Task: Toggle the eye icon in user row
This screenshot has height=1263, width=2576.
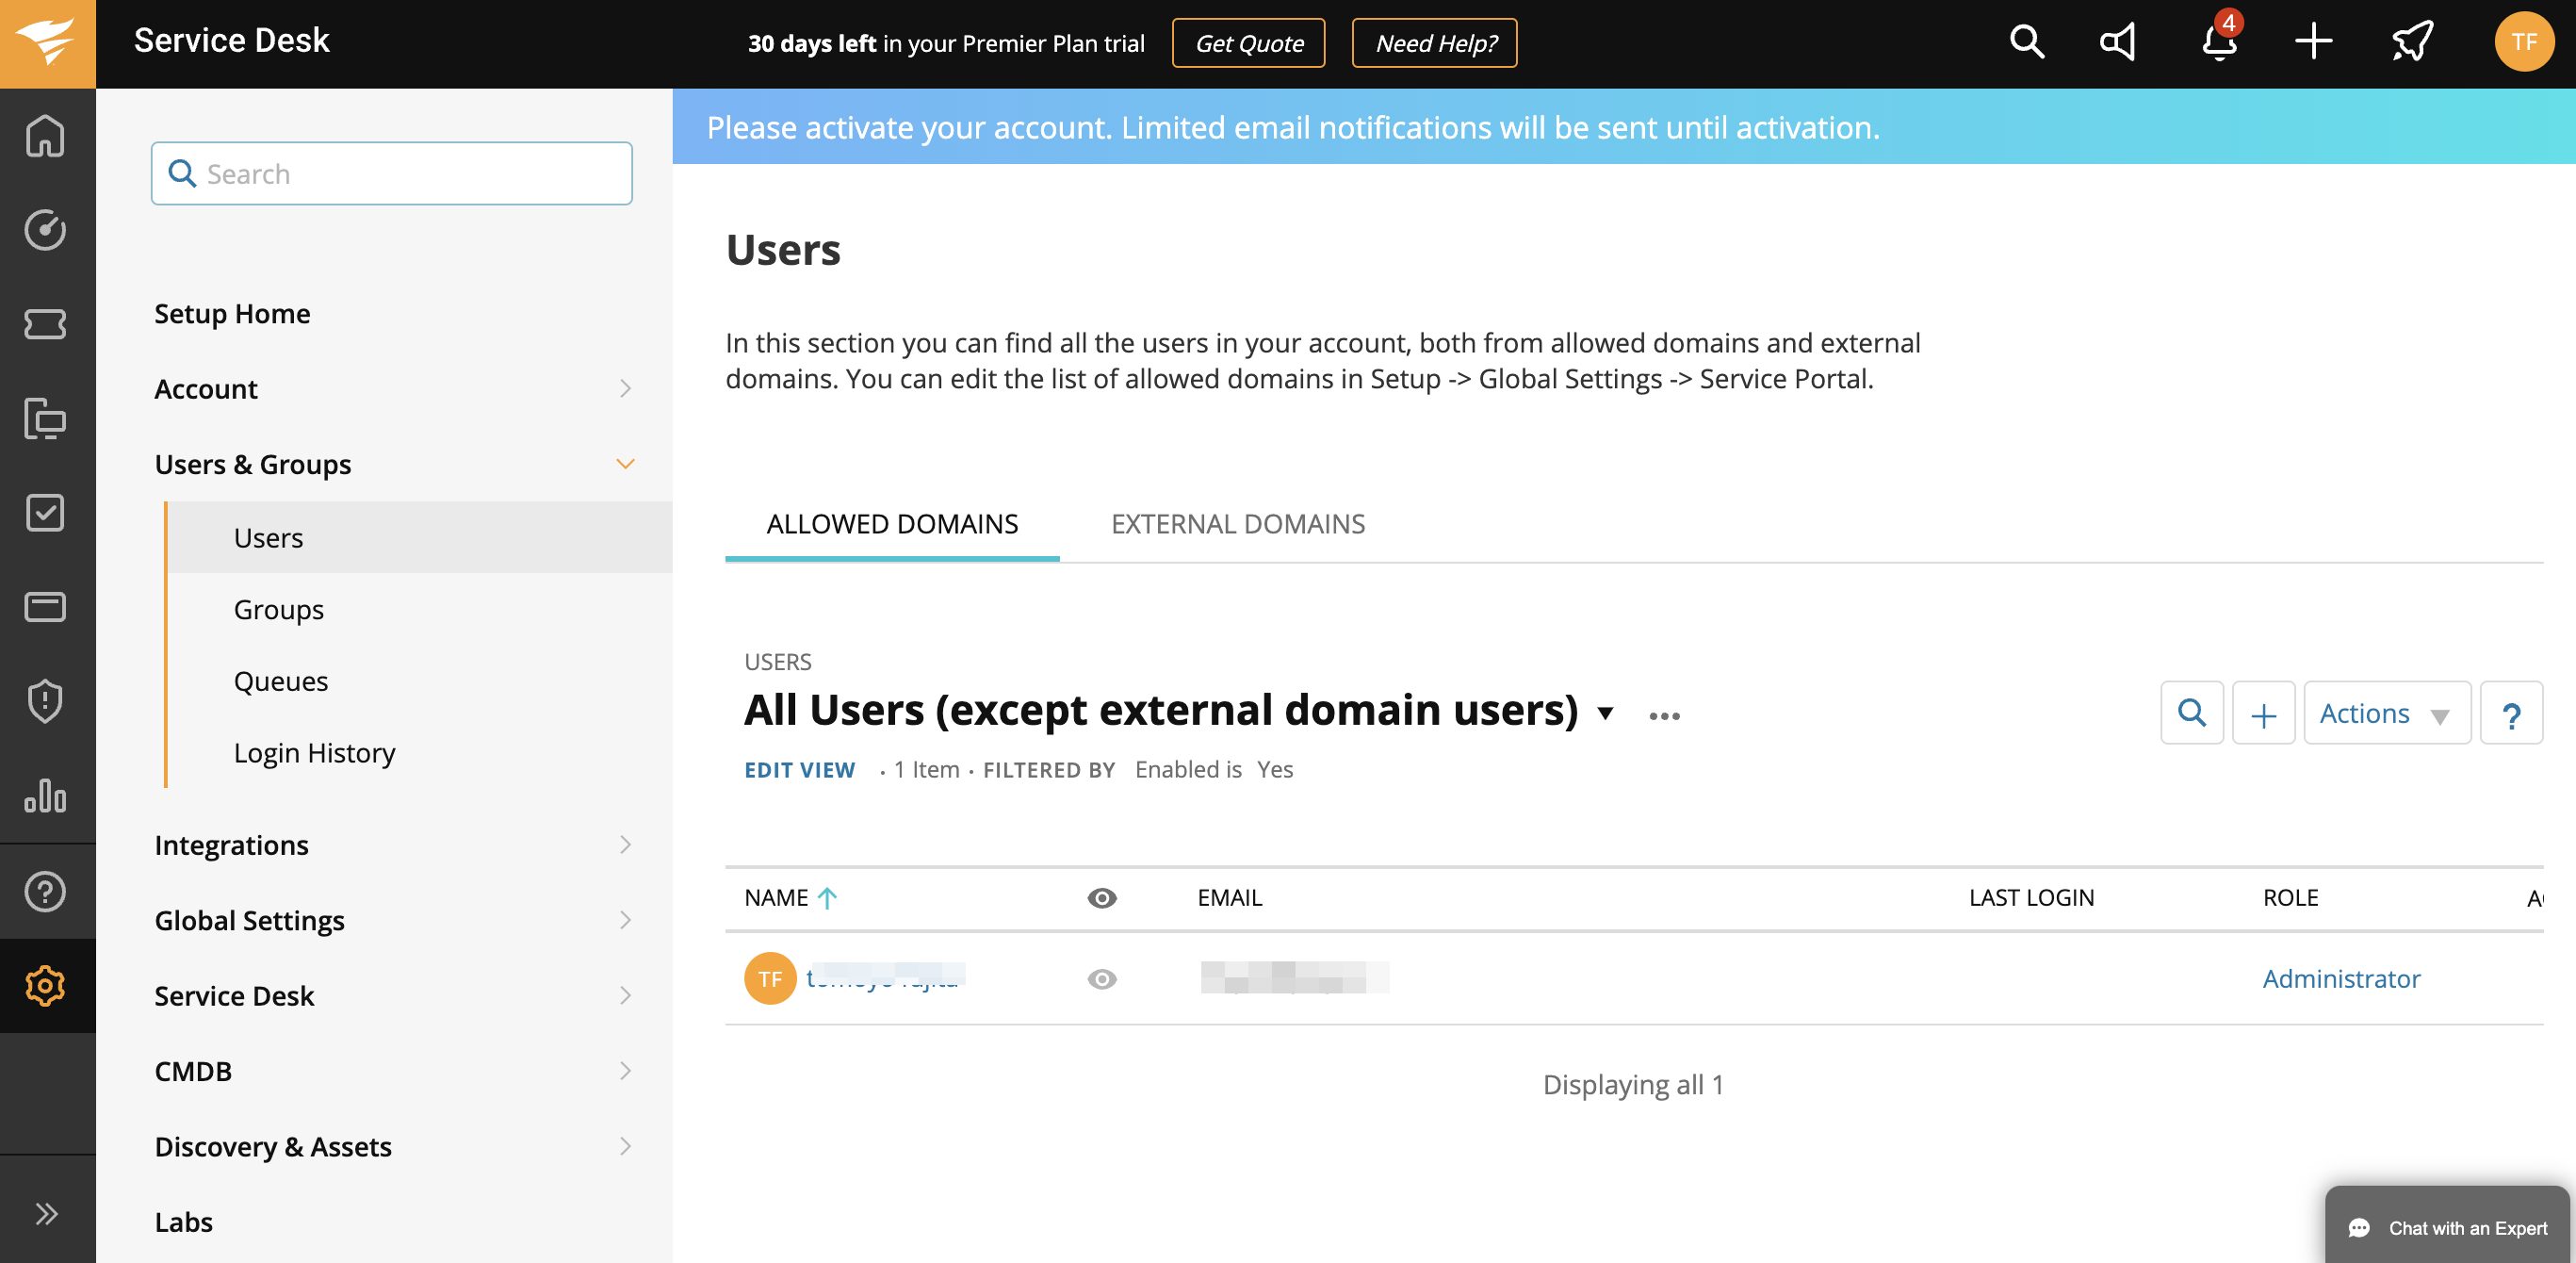Action: point(1101,979)
